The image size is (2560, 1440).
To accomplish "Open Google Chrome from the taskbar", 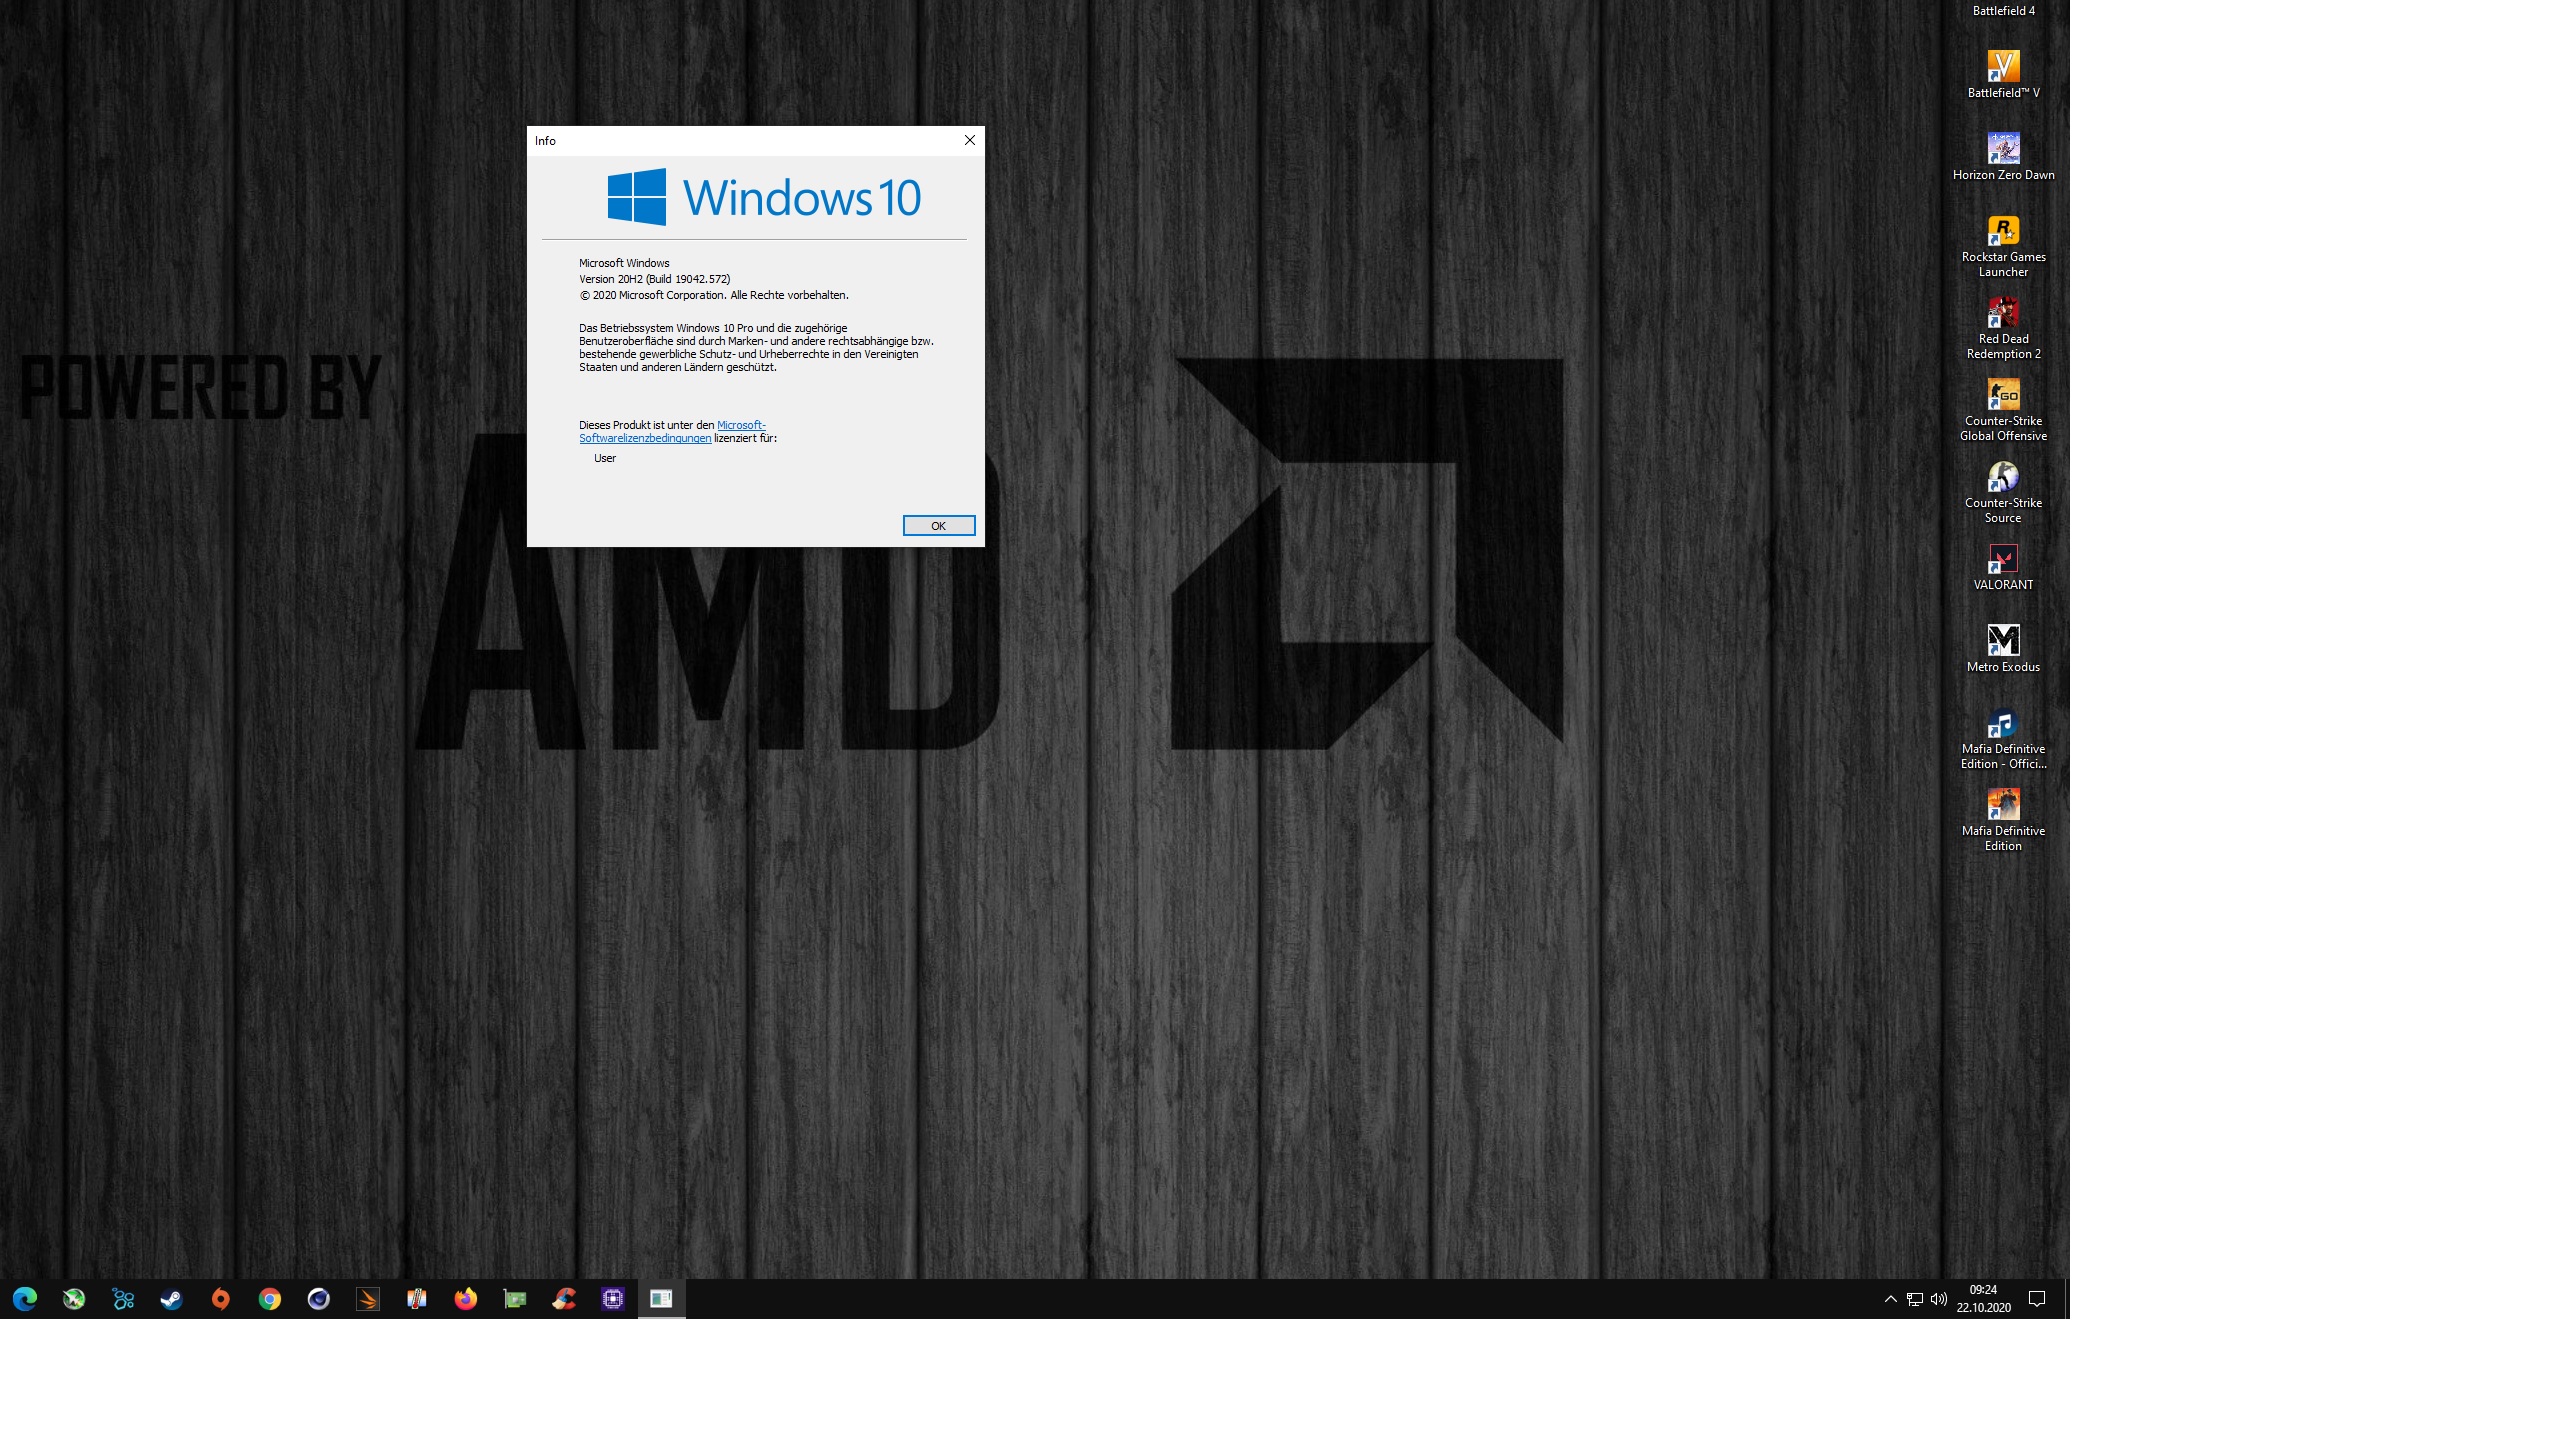I will [270, 1299].
